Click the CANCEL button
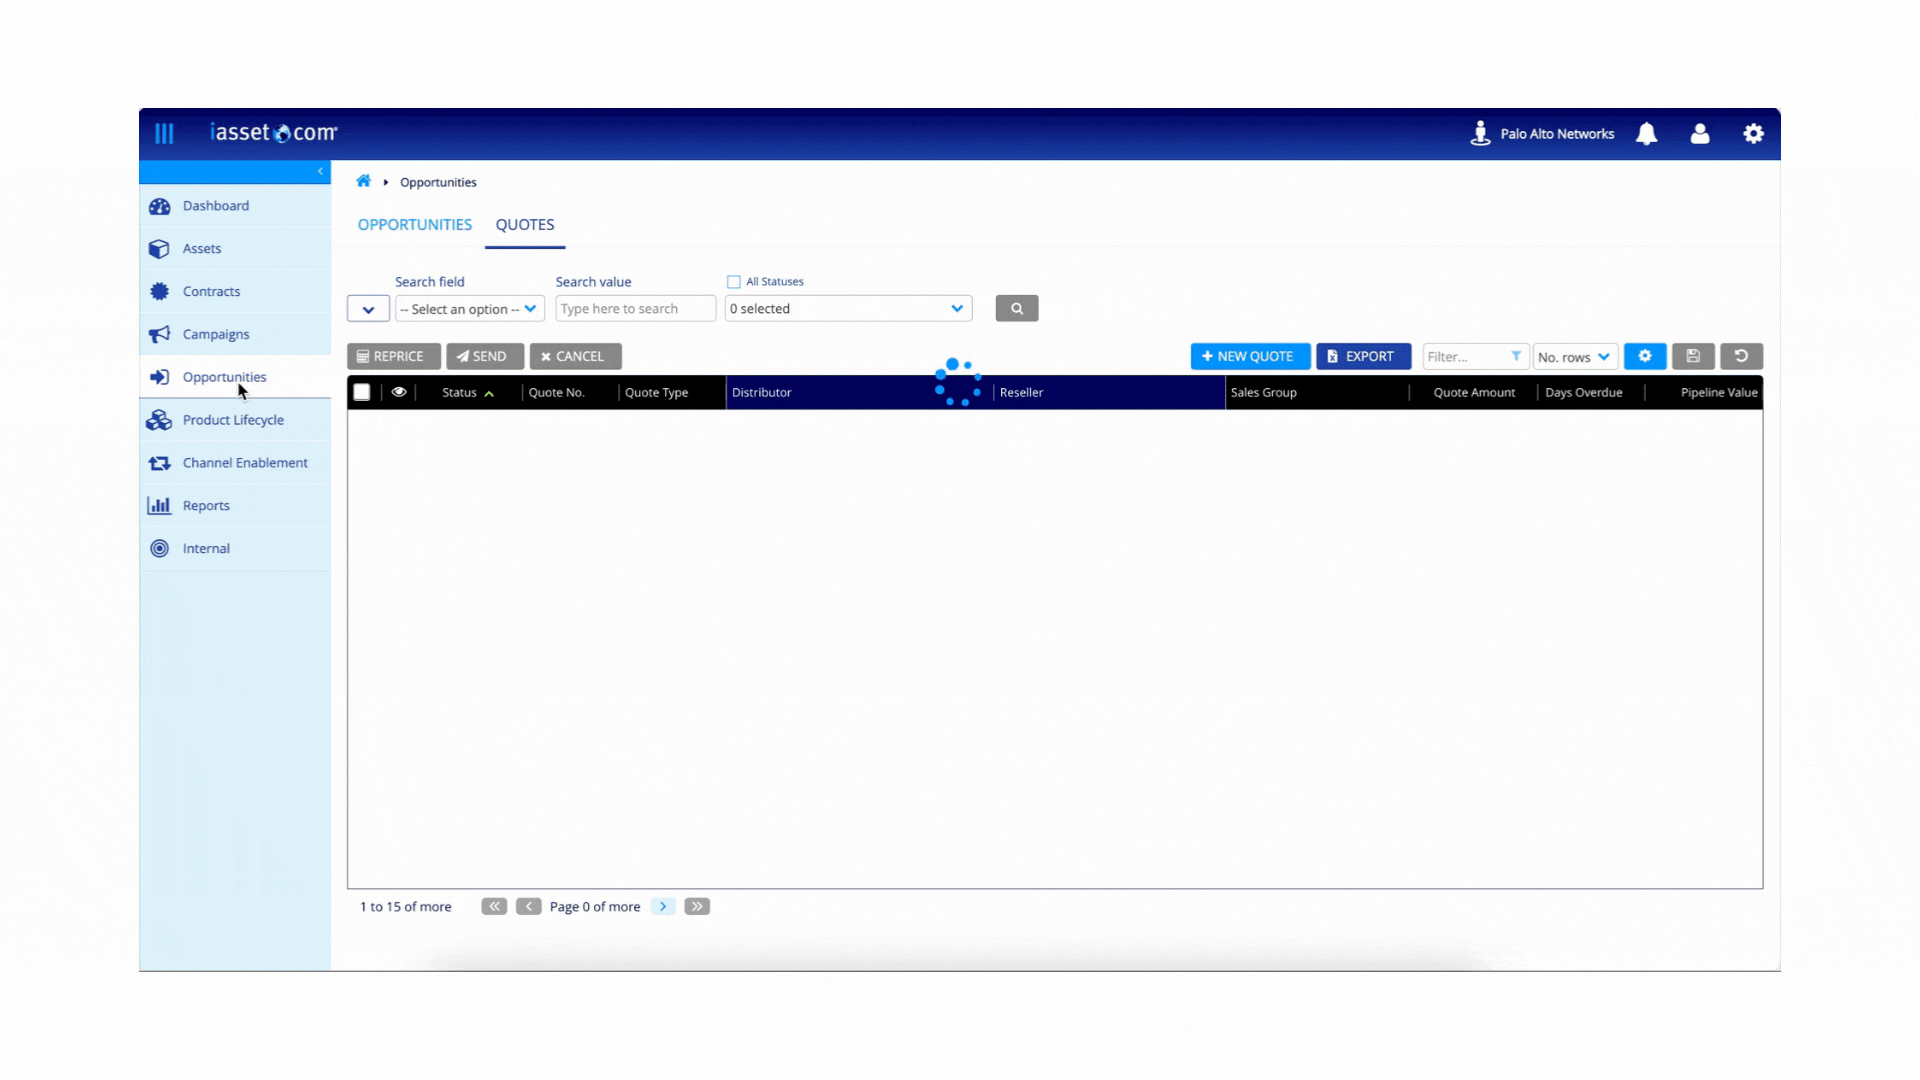Viewport: 1920px width, 1080px height. (x=575, y=356)
